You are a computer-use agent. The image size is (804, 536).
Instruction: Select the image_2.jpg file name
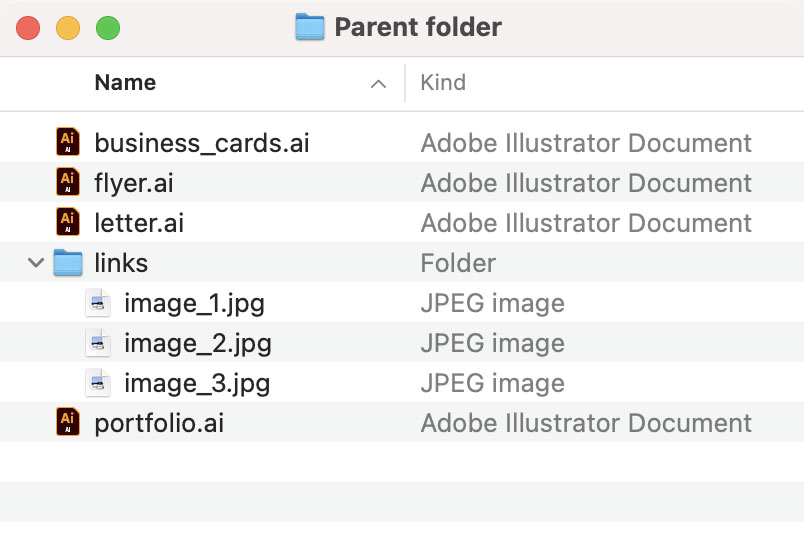click(x=197, y=344)
